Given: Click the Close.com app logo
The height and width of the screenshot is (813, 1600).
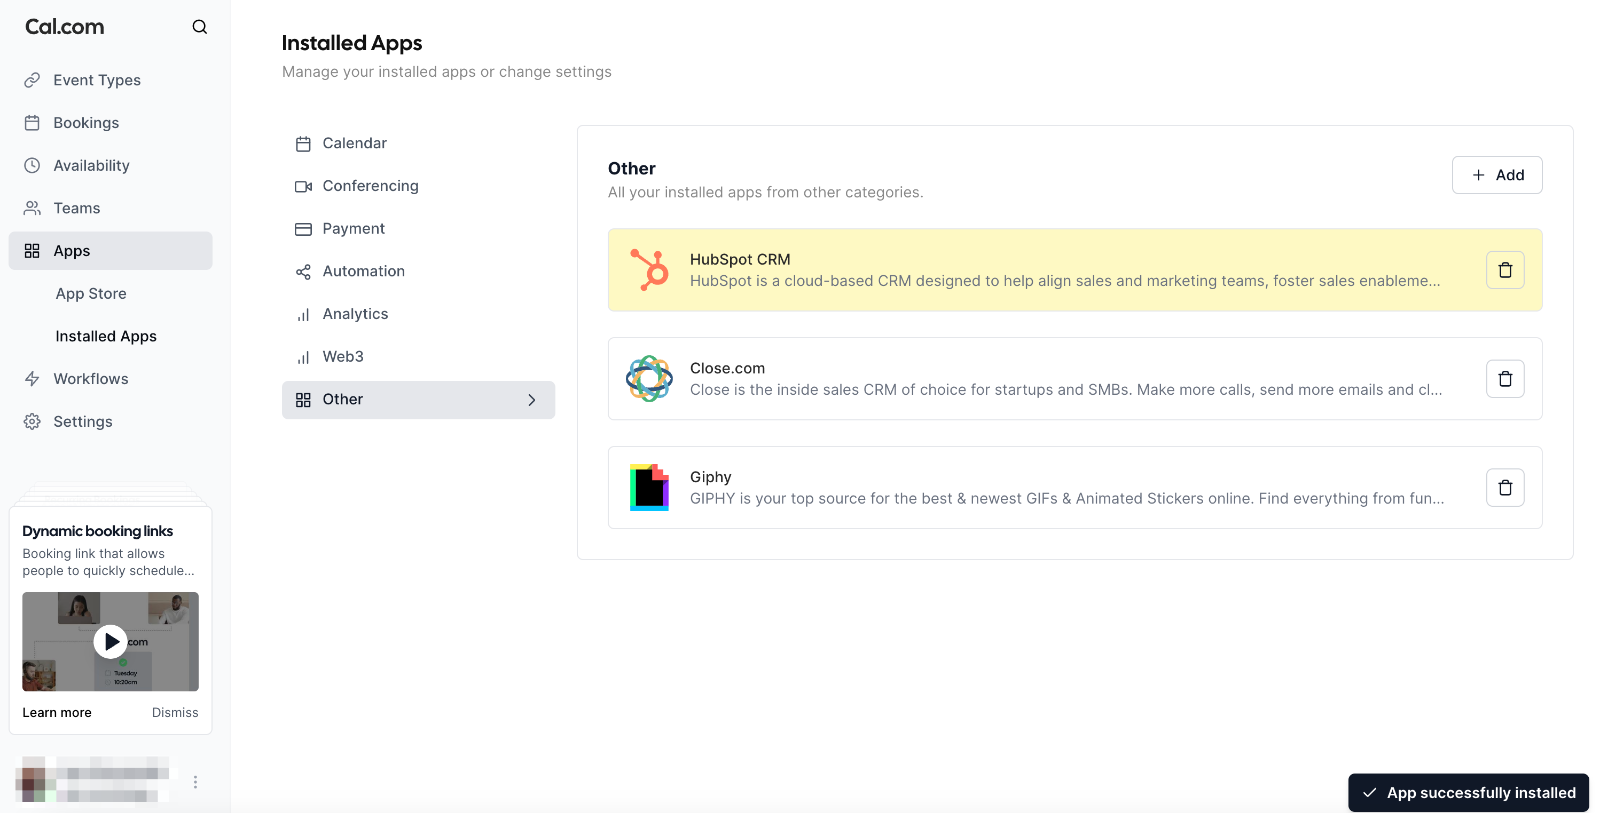Looking at the screenshot, I should click(649, 379).
